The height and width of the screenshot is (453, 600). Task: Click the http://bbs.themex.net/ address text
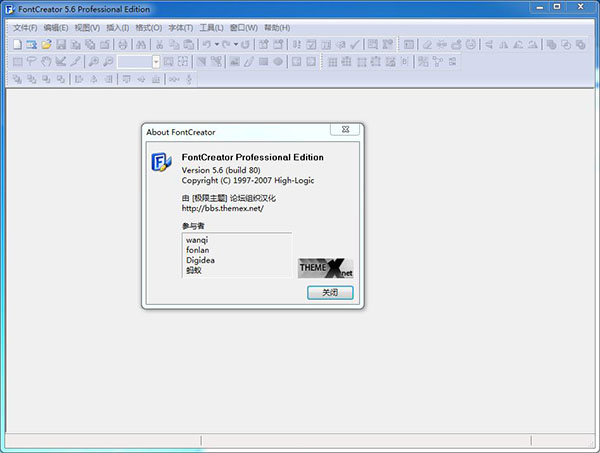[223, 209]
